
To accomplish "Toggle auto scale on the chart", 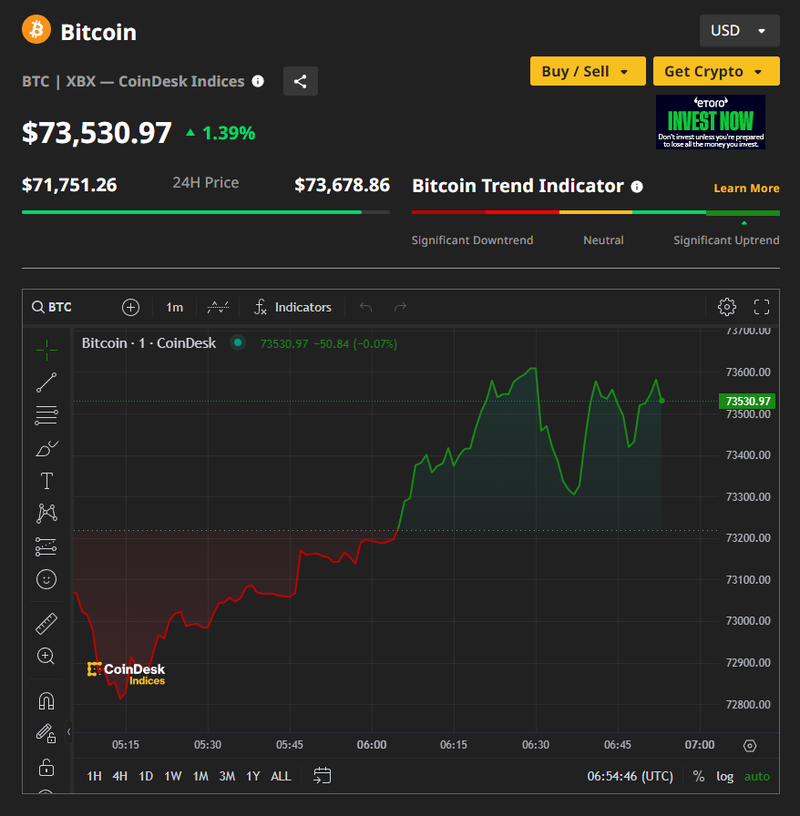I will coord(757,776).
